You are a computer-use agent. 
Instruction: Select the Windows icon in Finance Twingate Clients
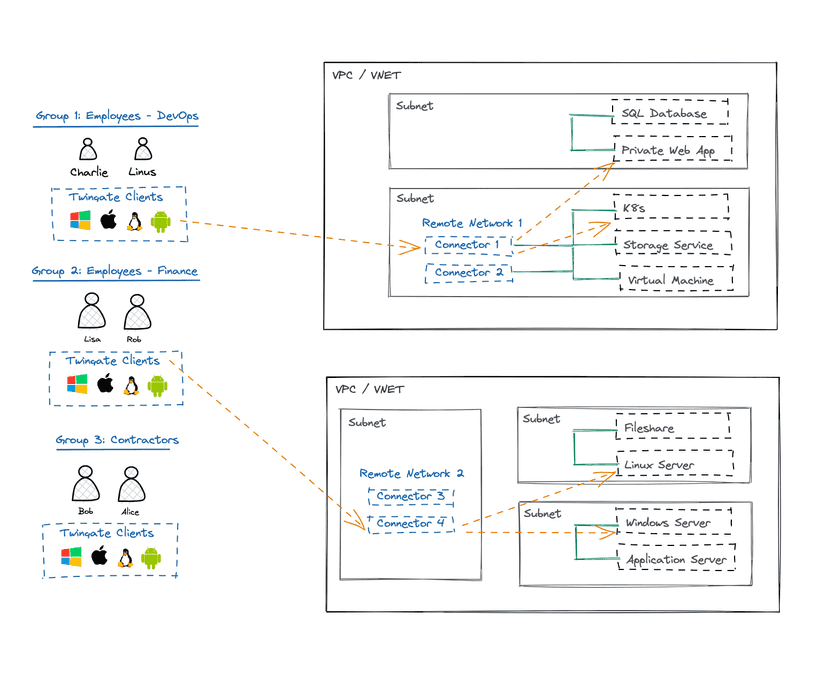77,384
